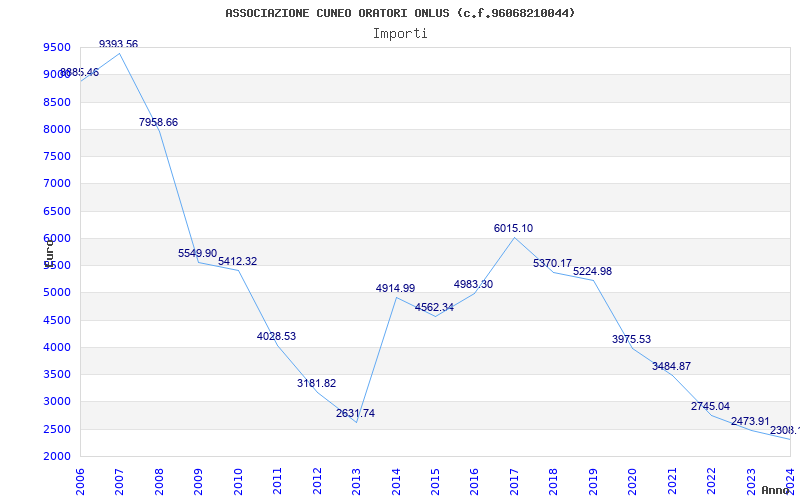Select the 2473.91 data label

coord(750,421)
